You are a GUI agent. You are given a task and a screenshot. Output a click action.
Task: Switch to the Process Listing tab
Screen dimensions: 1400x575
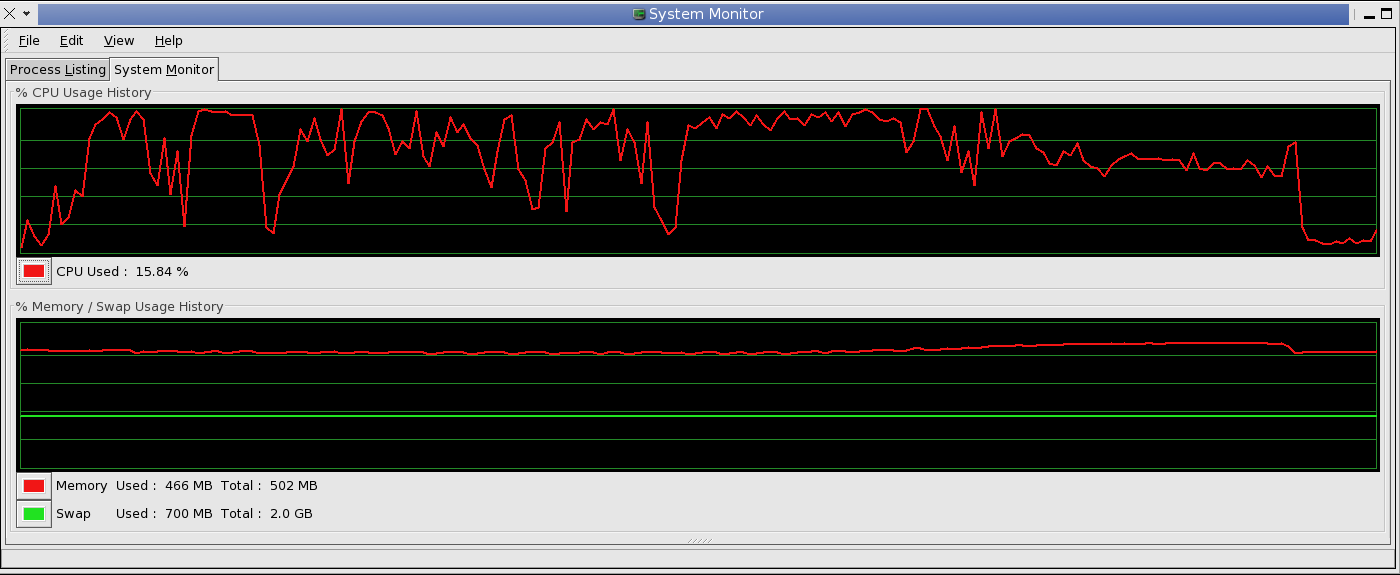click(x=57, y=70)
